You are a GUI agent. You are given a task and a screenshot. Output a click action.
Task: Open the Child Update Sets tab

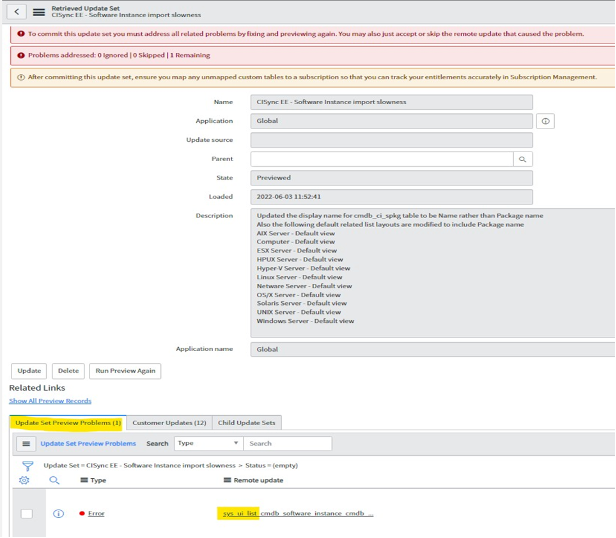tap(247, 423)
